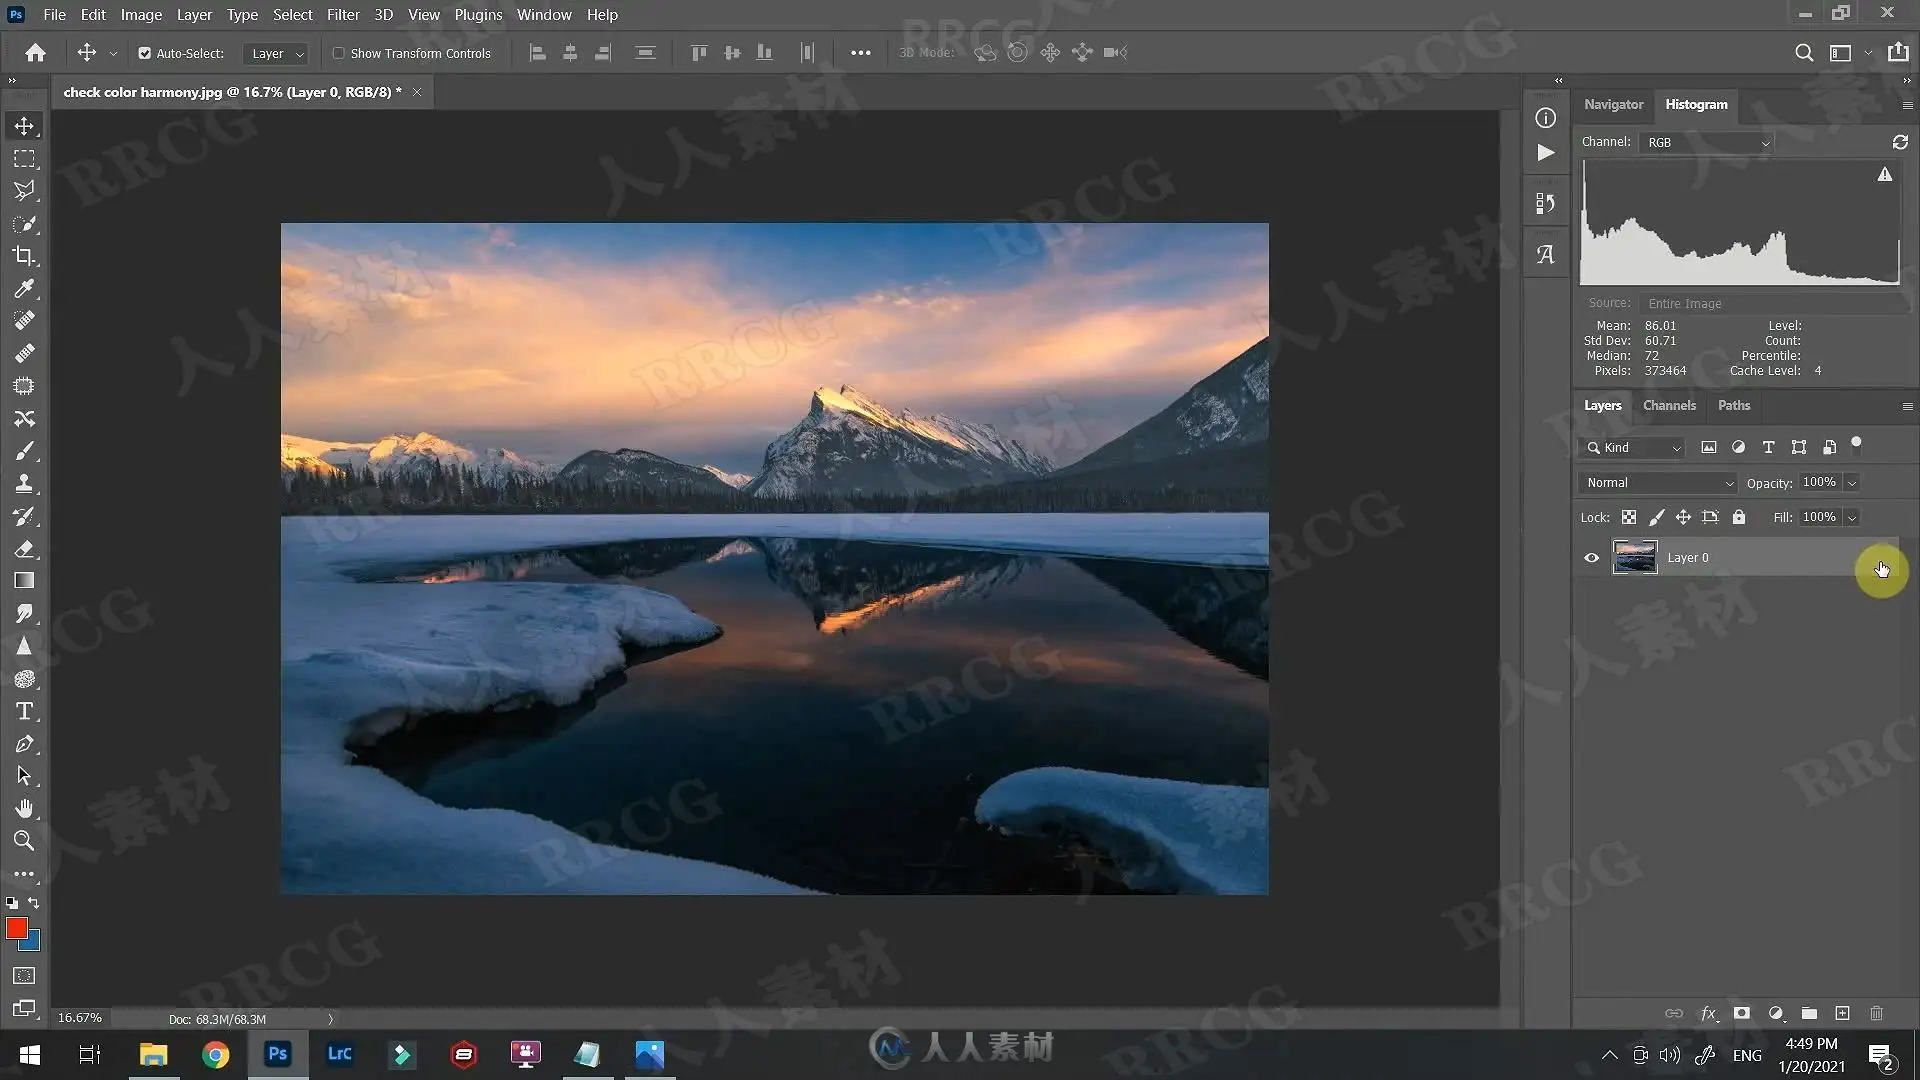1920x1080 pixels.
Task: Select the Rectangular Marquee tool
Action: coord(24,159)
